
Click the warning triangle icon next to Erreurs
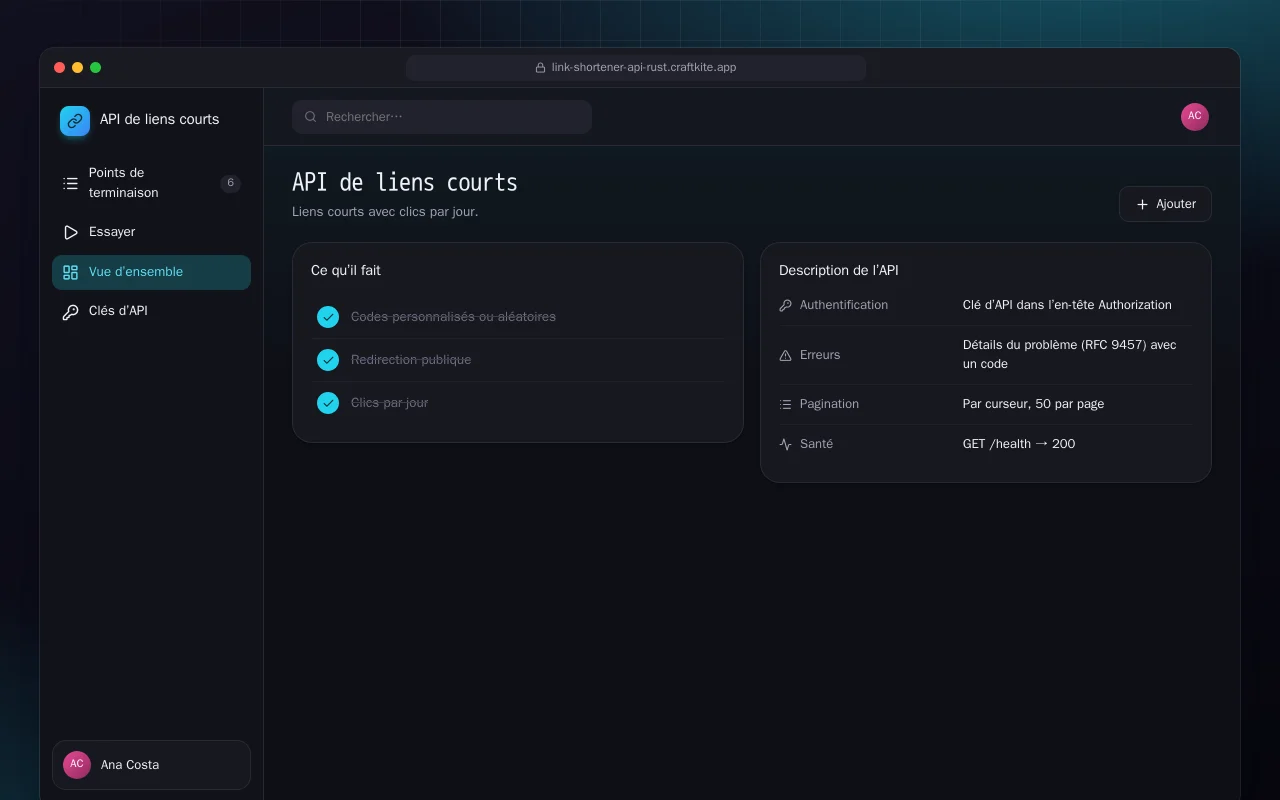(x=785, y=355)
